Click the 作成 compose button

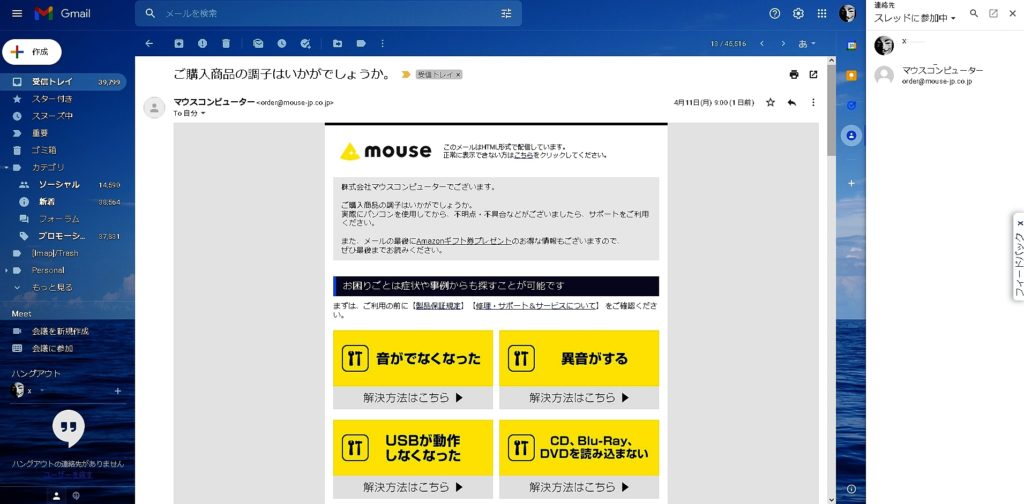tap(32, 52)
